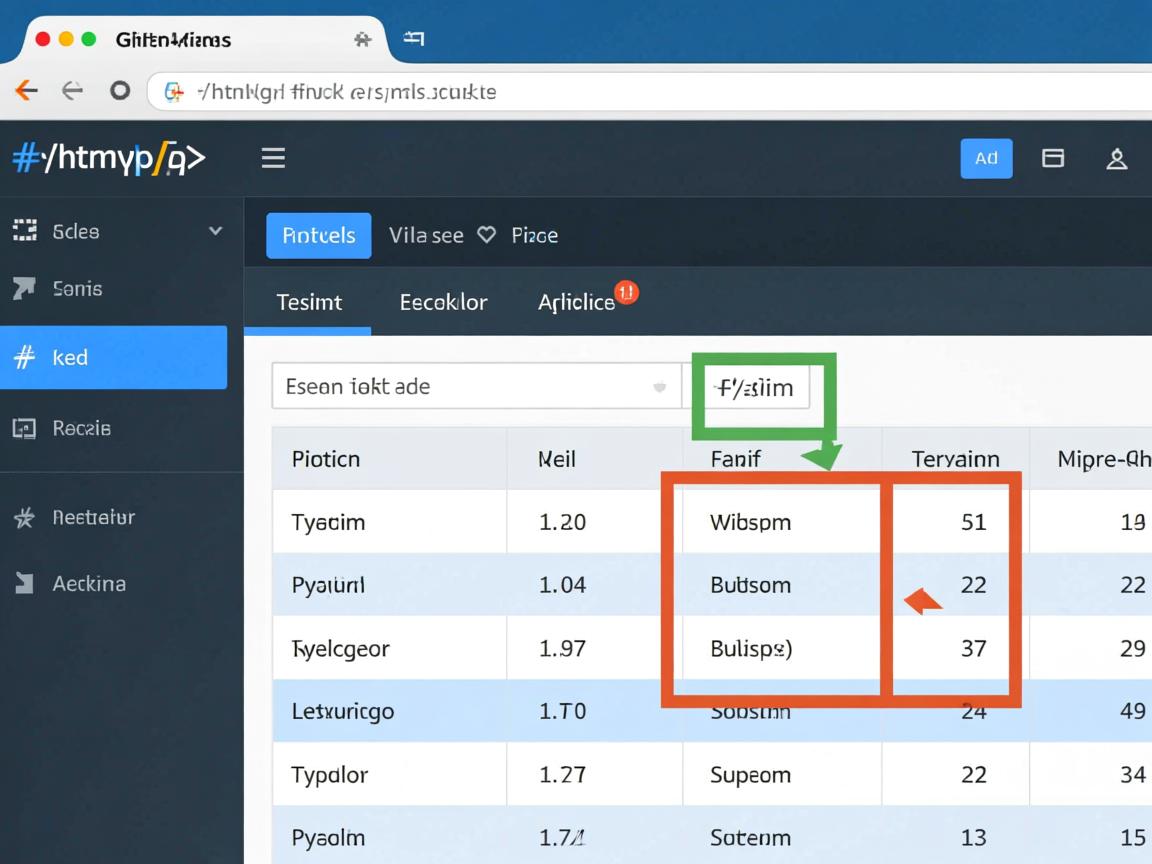Click the blue Ad button

[x=986, y=158]
